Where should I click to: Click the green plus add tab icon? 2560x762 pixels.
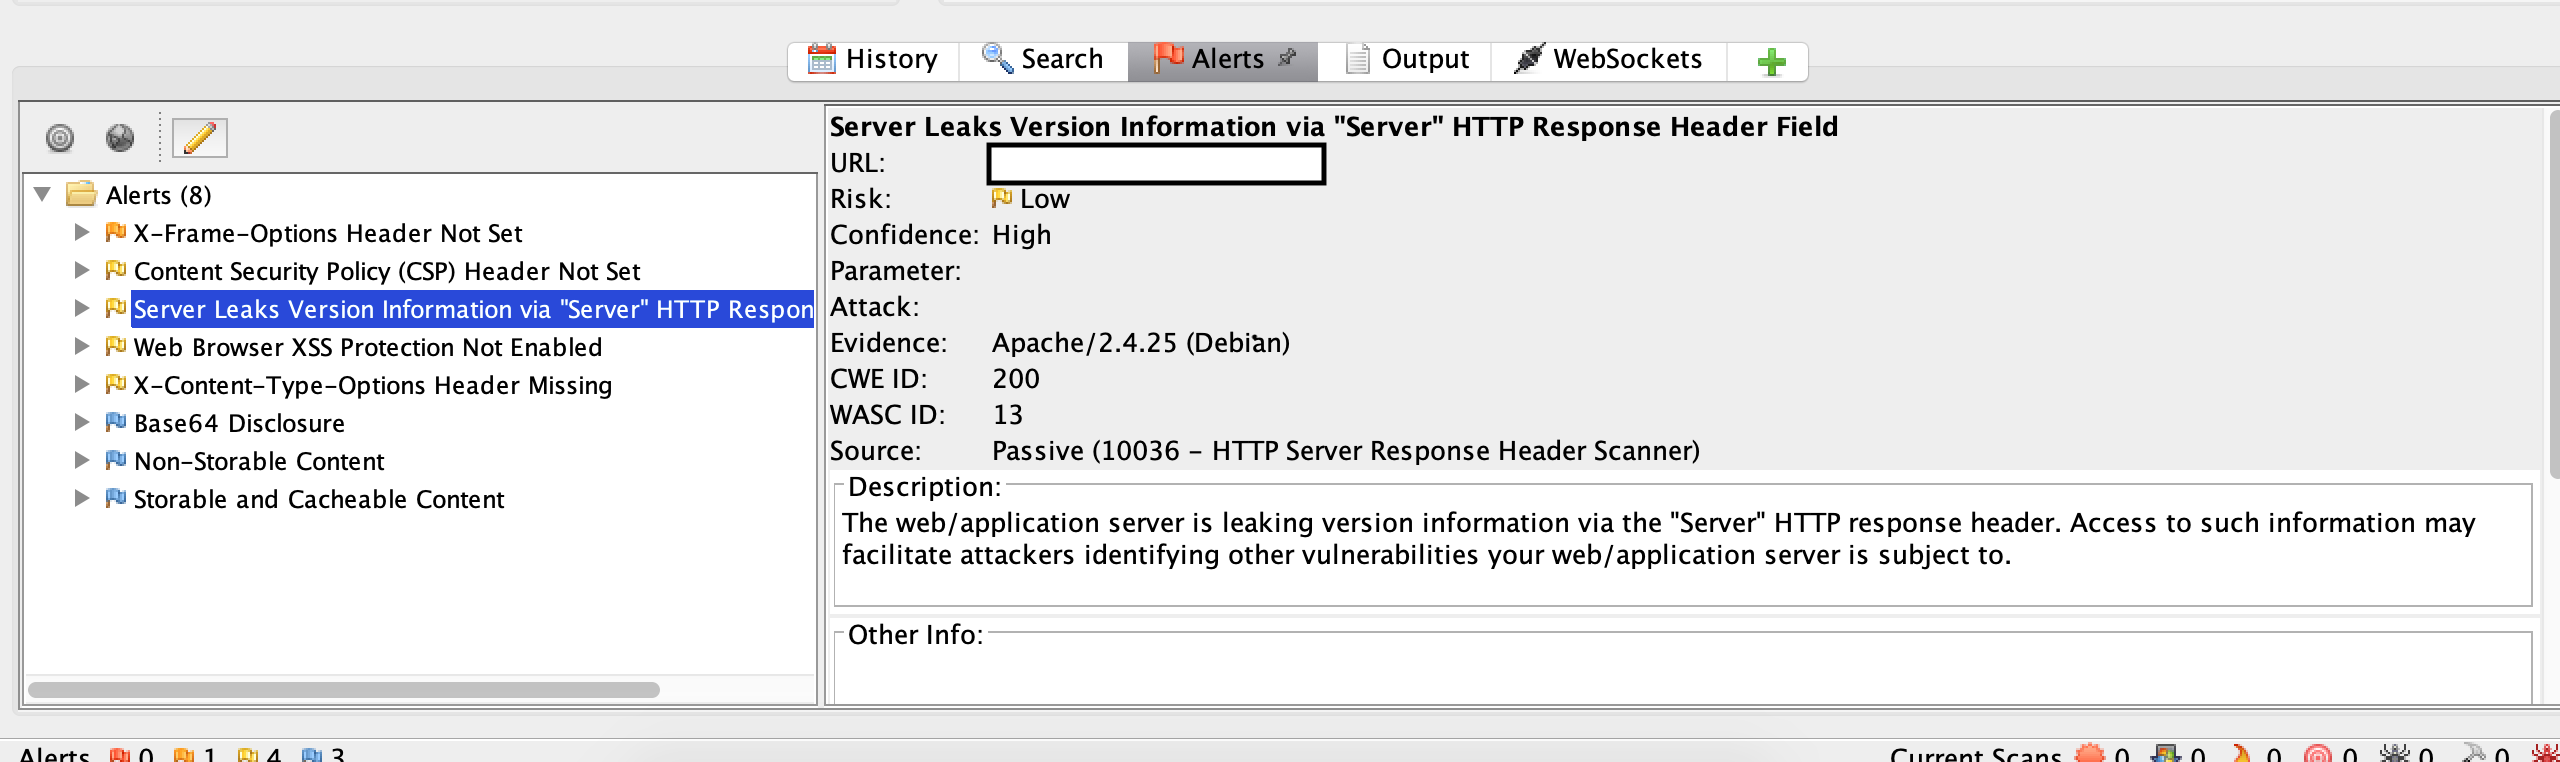(x=1771, y=62)
